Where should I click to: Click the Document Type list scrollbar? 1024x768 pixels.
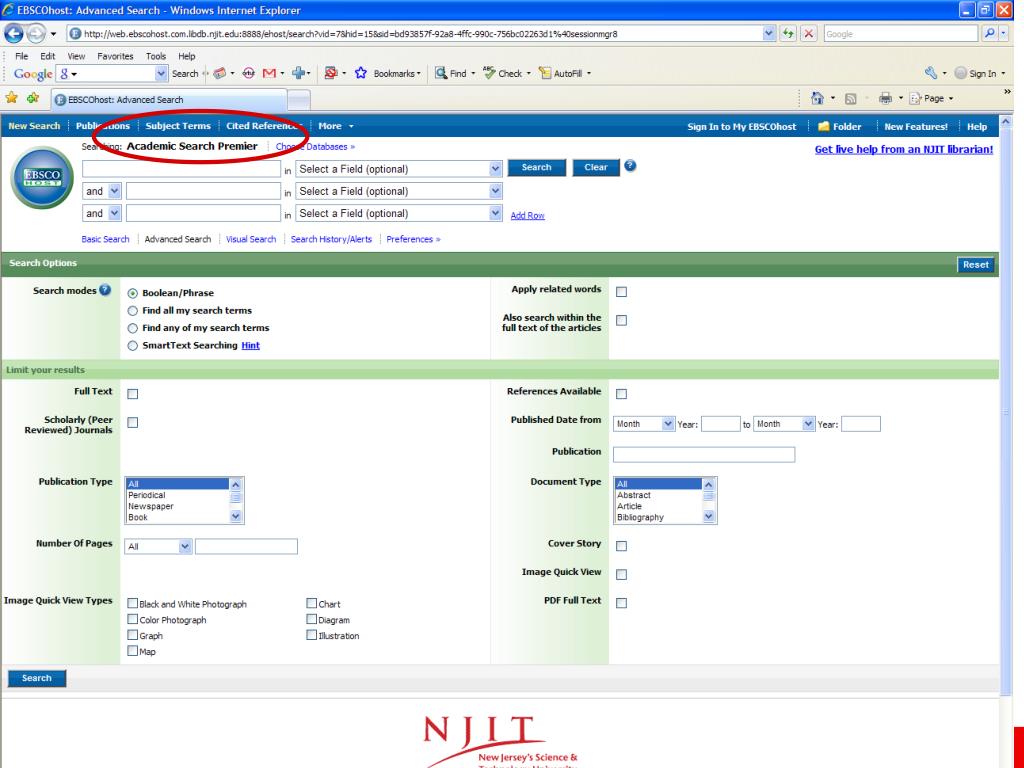point(709,500)
